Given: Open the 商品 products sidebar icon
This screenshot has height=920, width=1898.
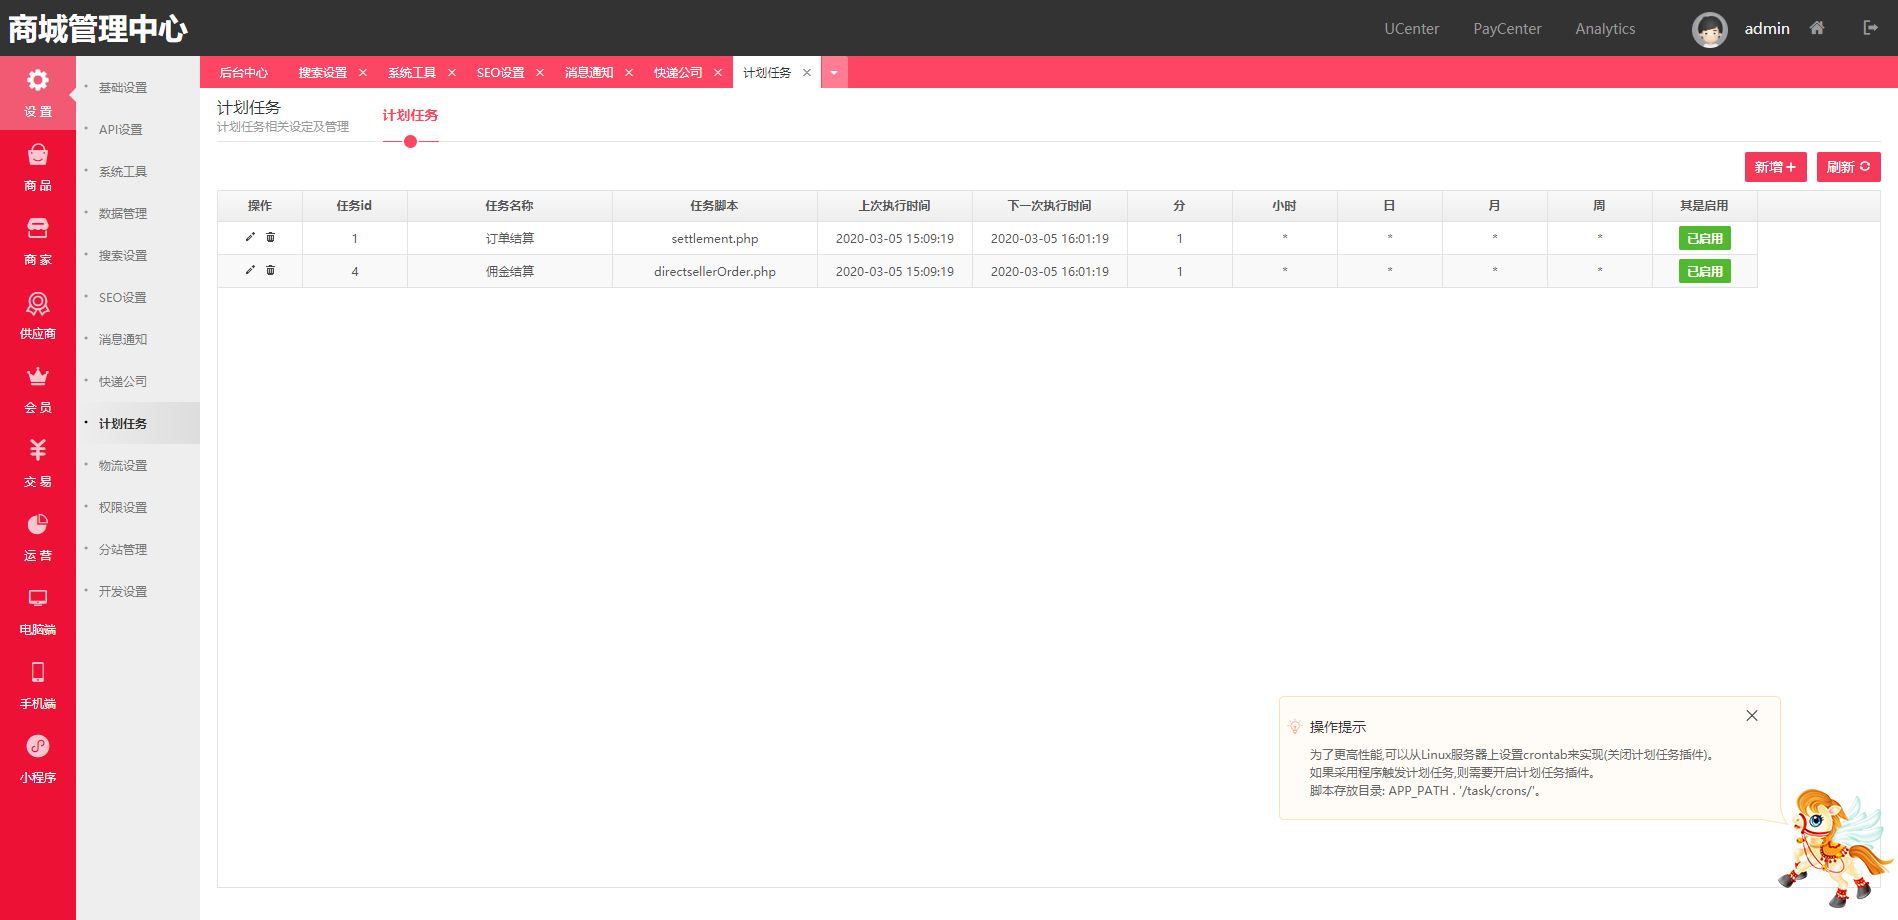Looking at the screenshot, I should click(38, 155).
